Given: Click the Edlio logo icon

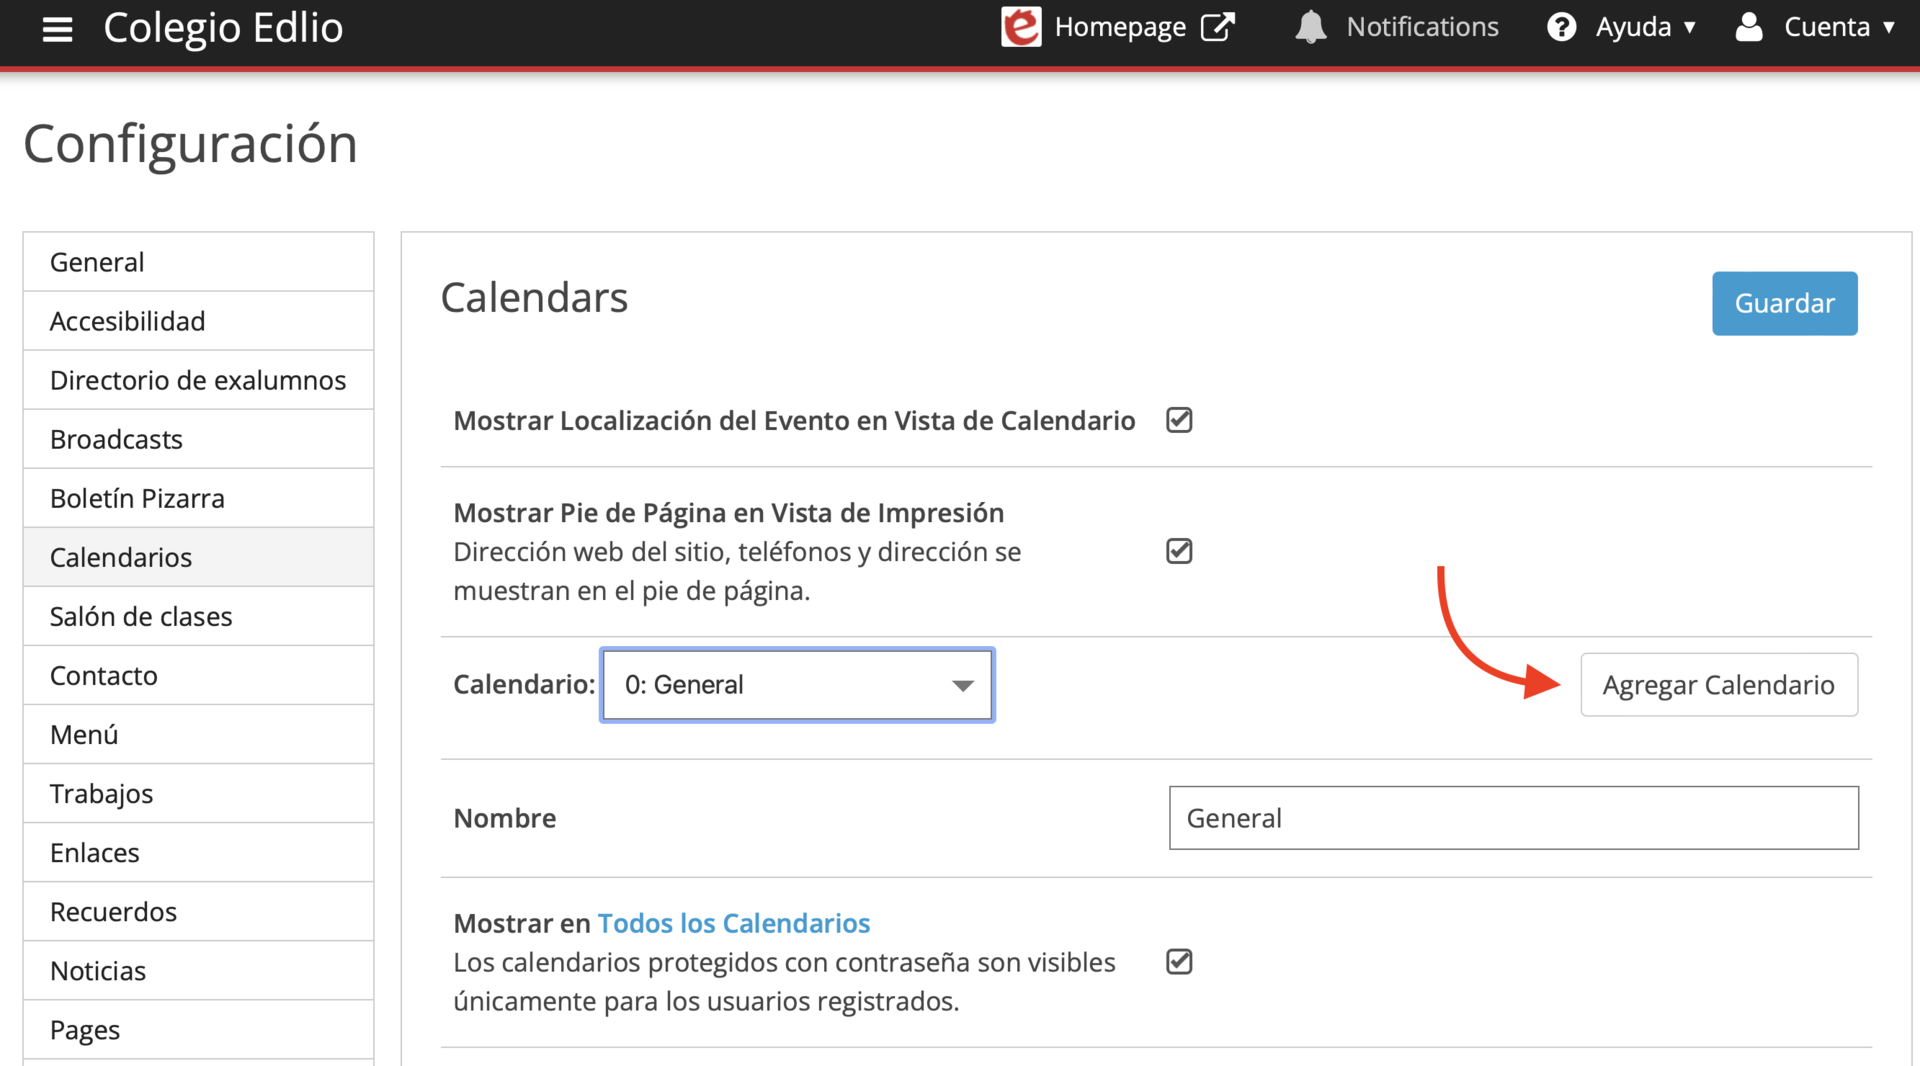Looking at the screenshot, I should [1021, 27].
